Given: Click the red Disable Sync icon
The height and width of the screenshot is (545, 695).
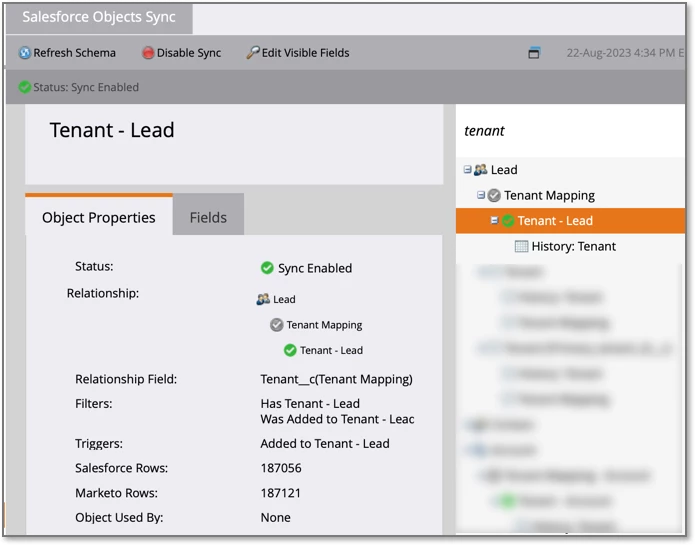Looking at the screenshot, I should [x=148, y=53].
